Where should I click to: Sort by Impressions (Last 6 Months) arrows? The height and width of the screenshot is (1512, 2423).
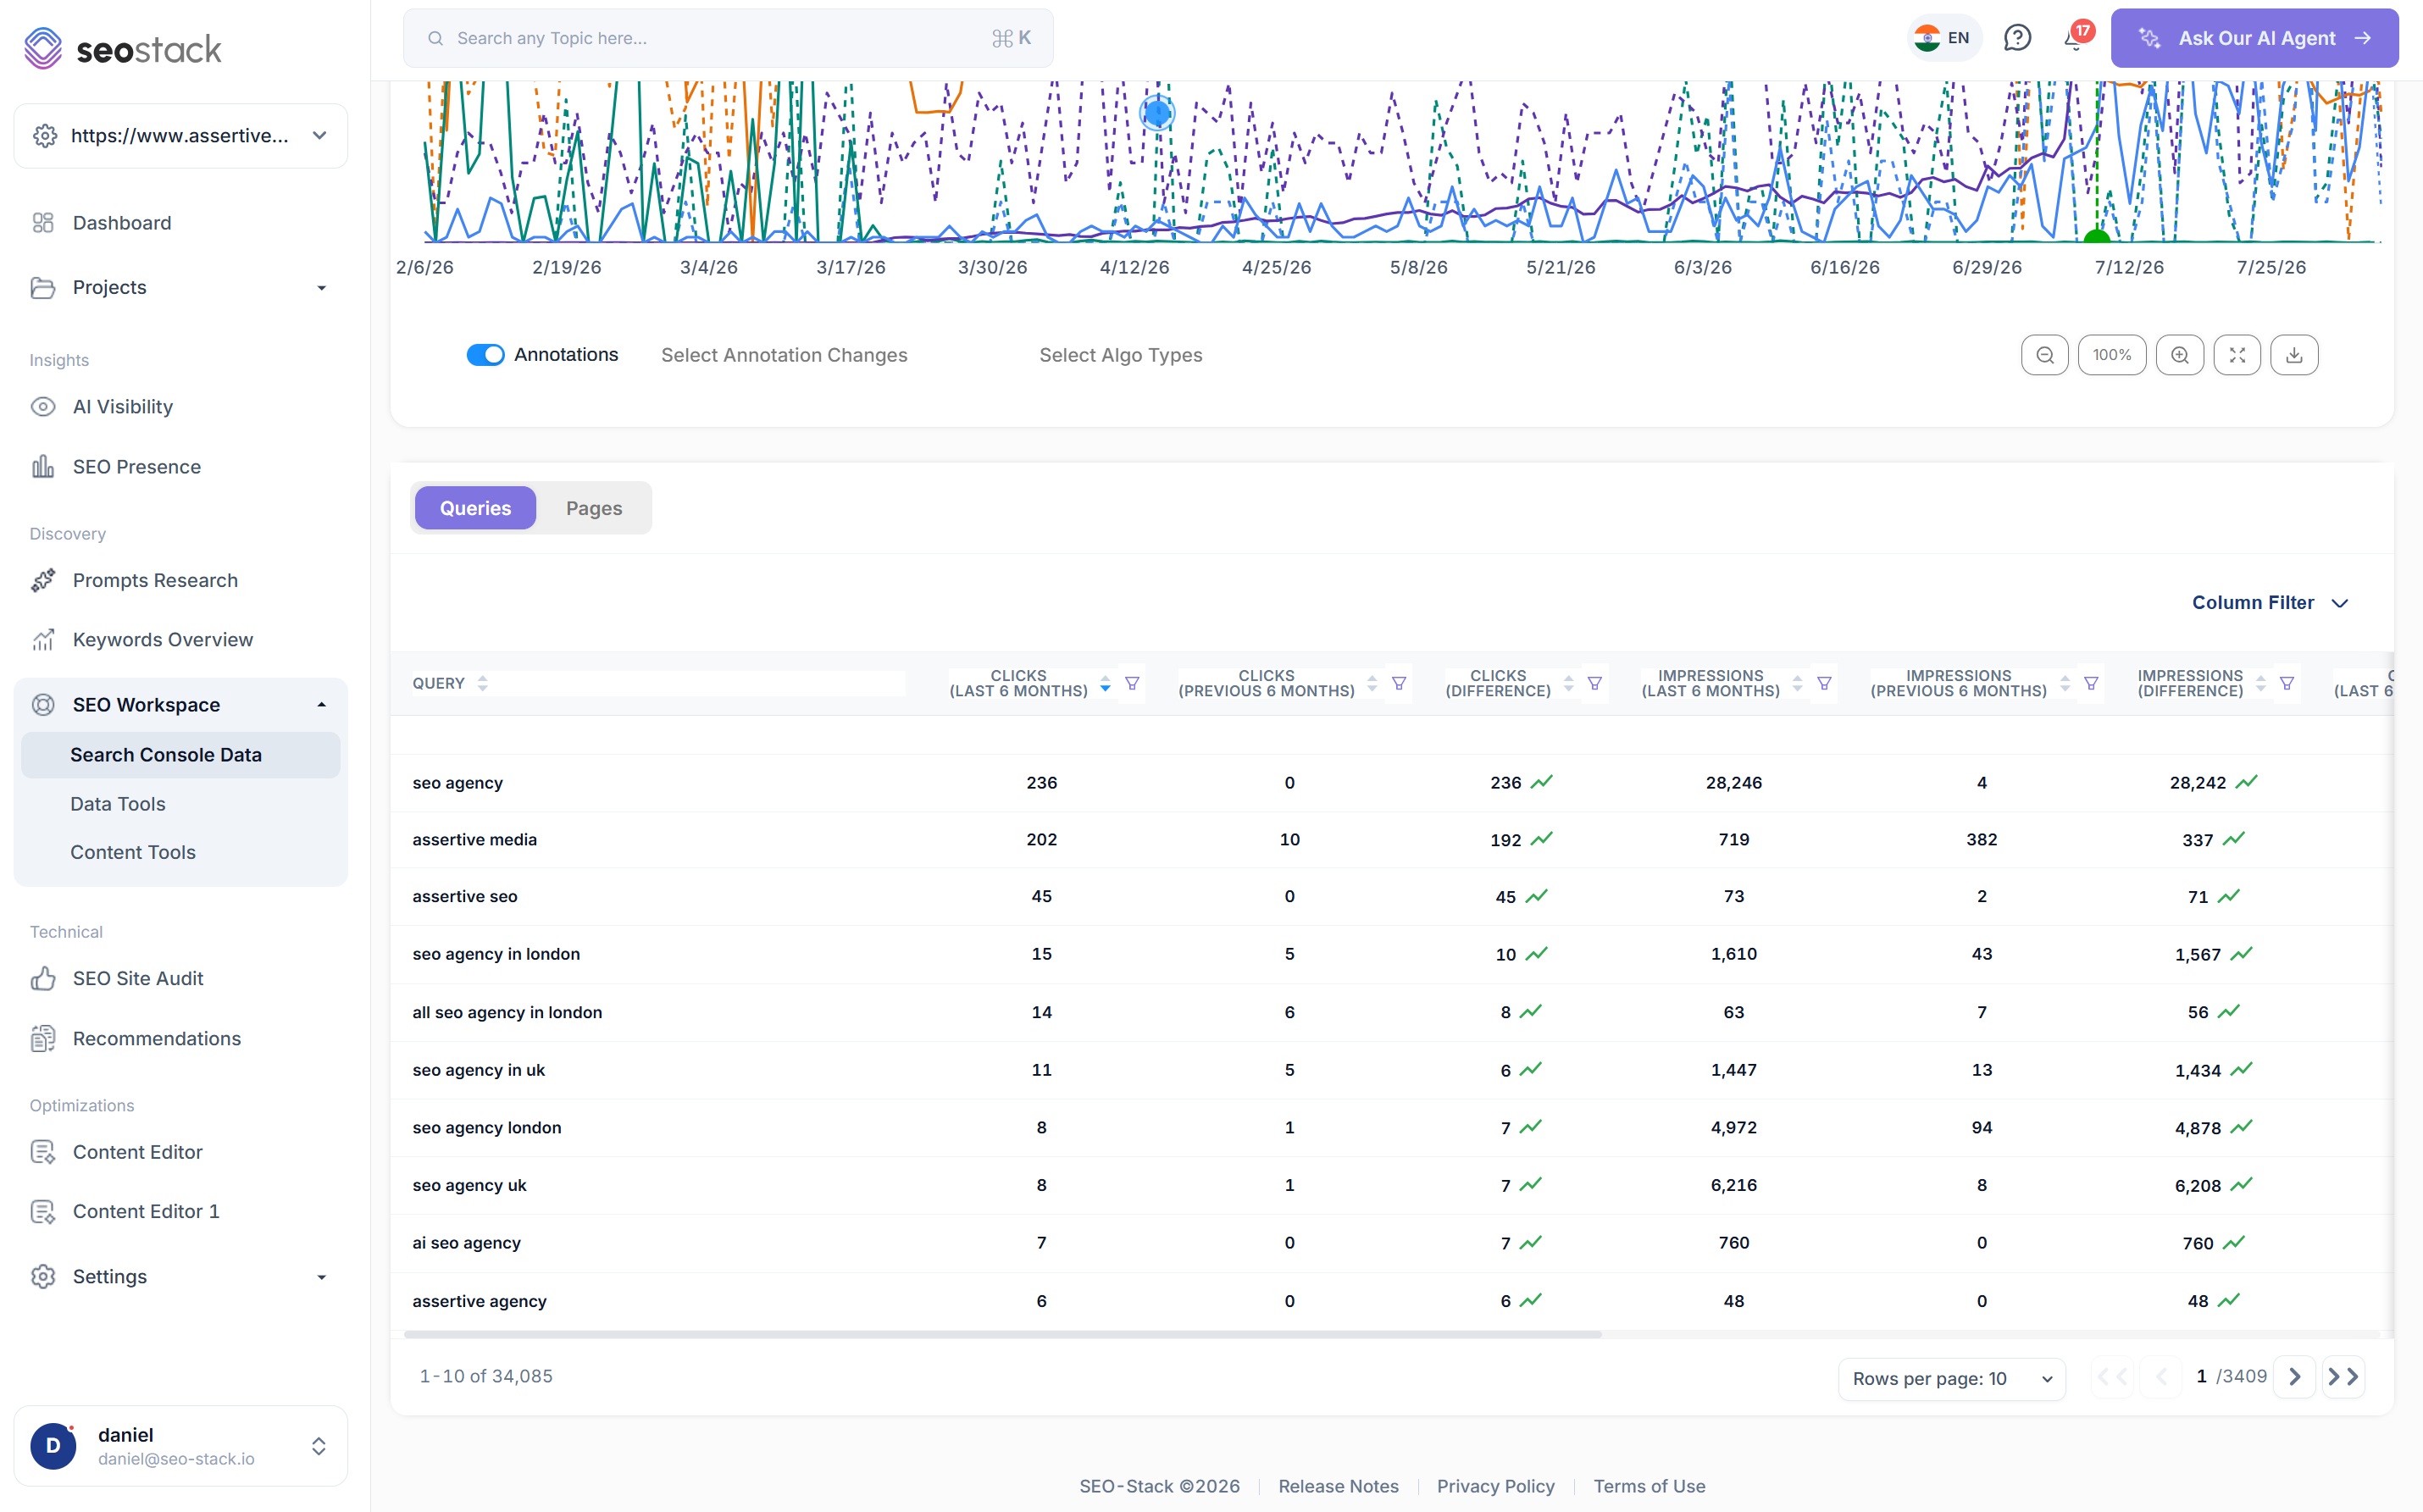point(1797,684)
